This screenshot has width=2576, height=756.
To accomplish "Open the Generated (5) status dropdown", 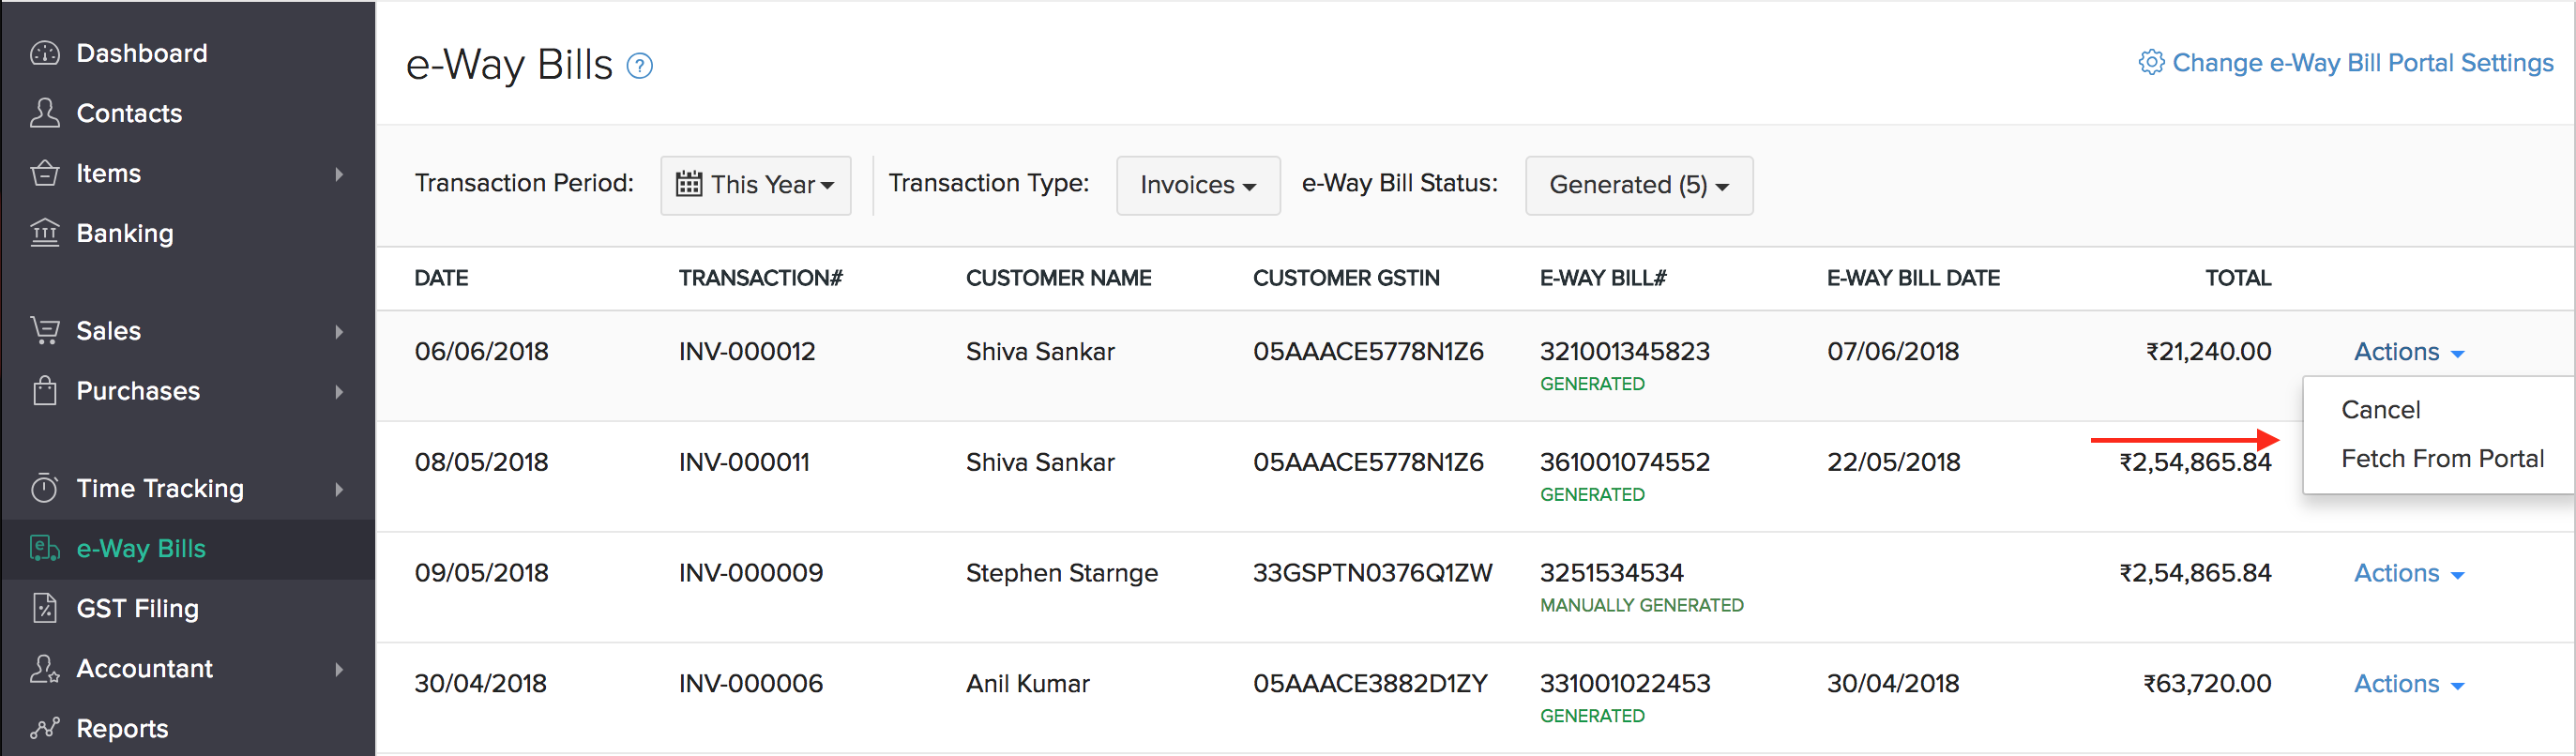I will tap(1639, 185).
